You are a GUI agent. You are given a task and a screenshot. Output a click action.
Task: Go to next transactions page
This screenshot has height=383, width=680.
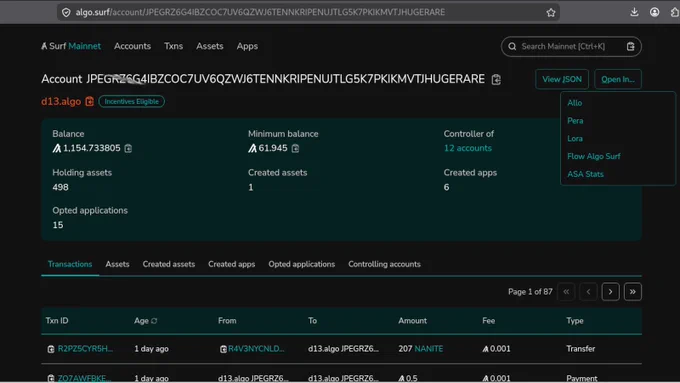click(610, 292)
